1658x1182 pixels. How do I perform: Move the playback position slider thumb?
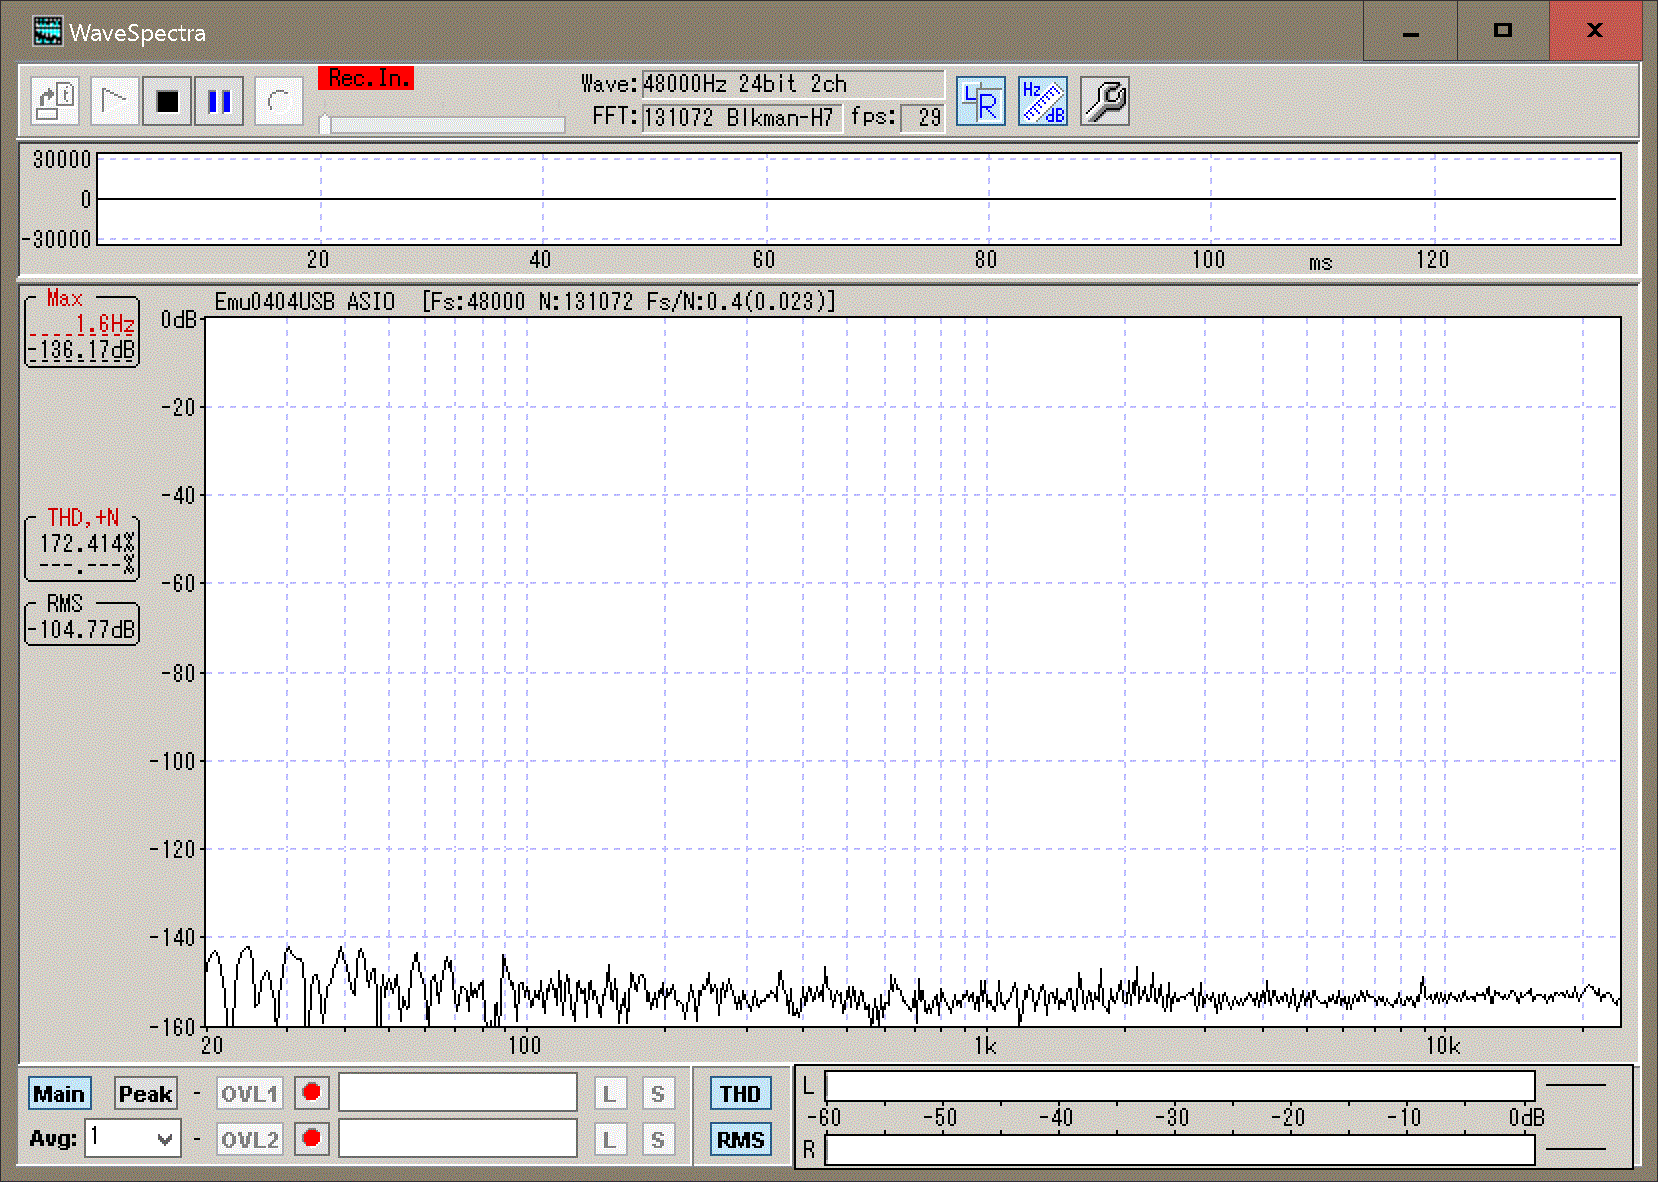325,124
